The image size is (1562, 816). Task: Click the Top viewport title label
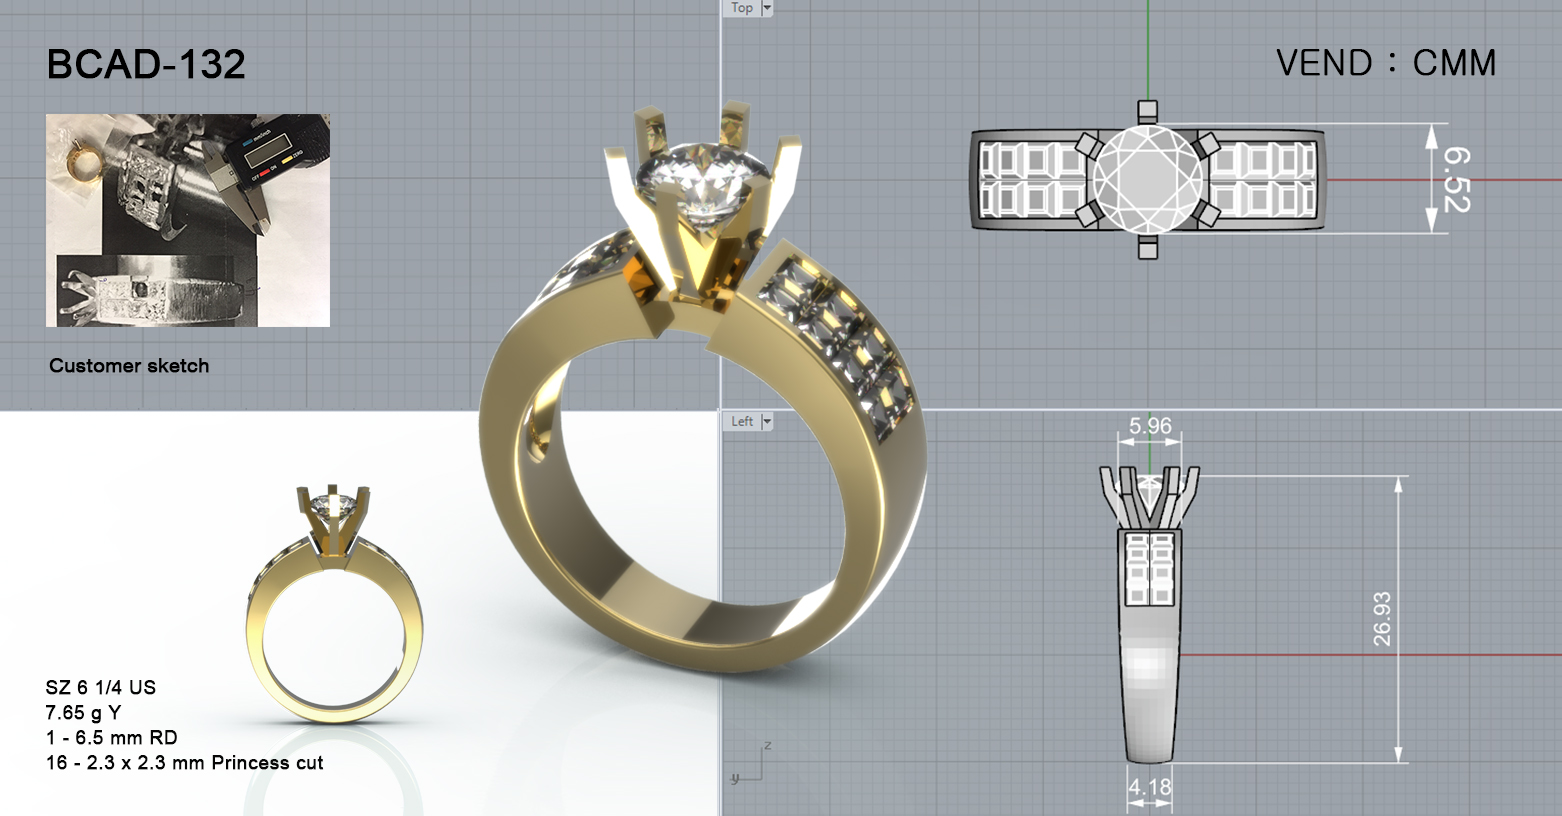(742, 8)
